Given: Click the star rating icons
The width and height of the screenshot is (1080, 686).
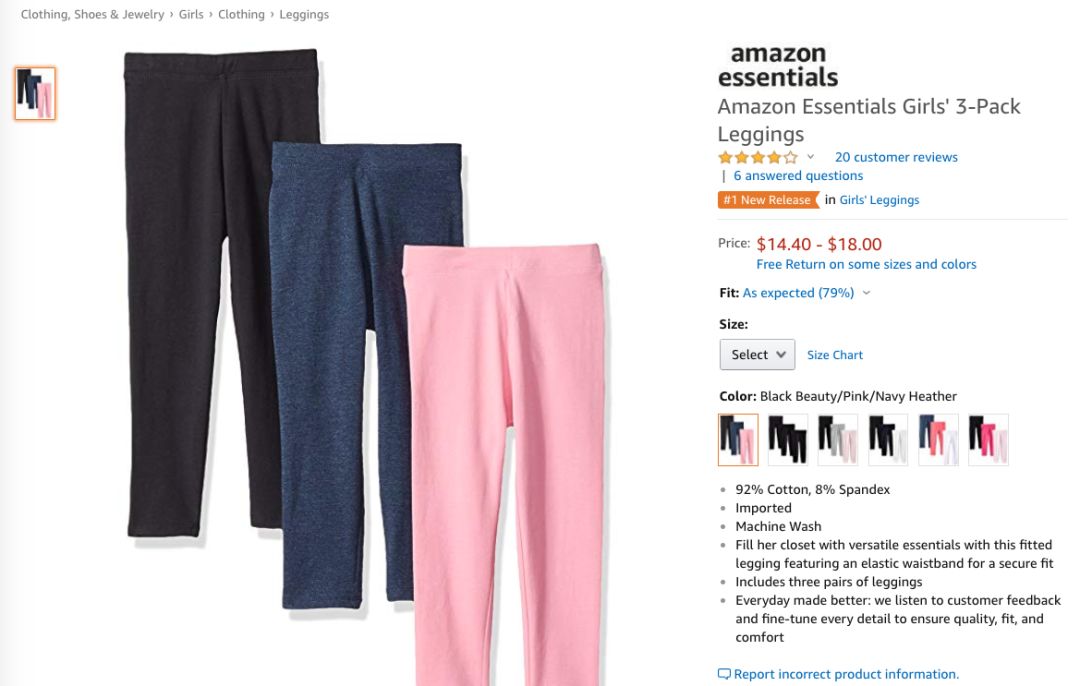Looking at the screenshot, I should click(758, 157).
